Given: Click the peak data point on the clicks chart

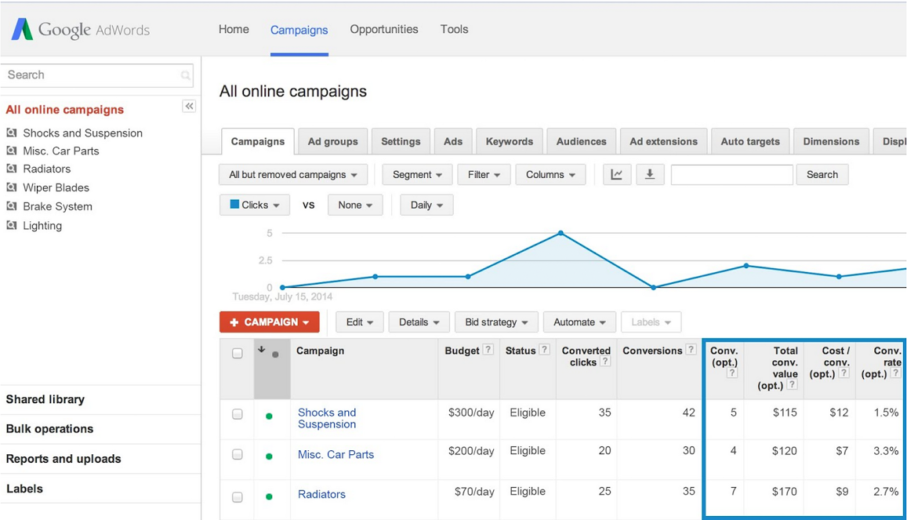Looking at the screenshot, I should pos(561,233).
